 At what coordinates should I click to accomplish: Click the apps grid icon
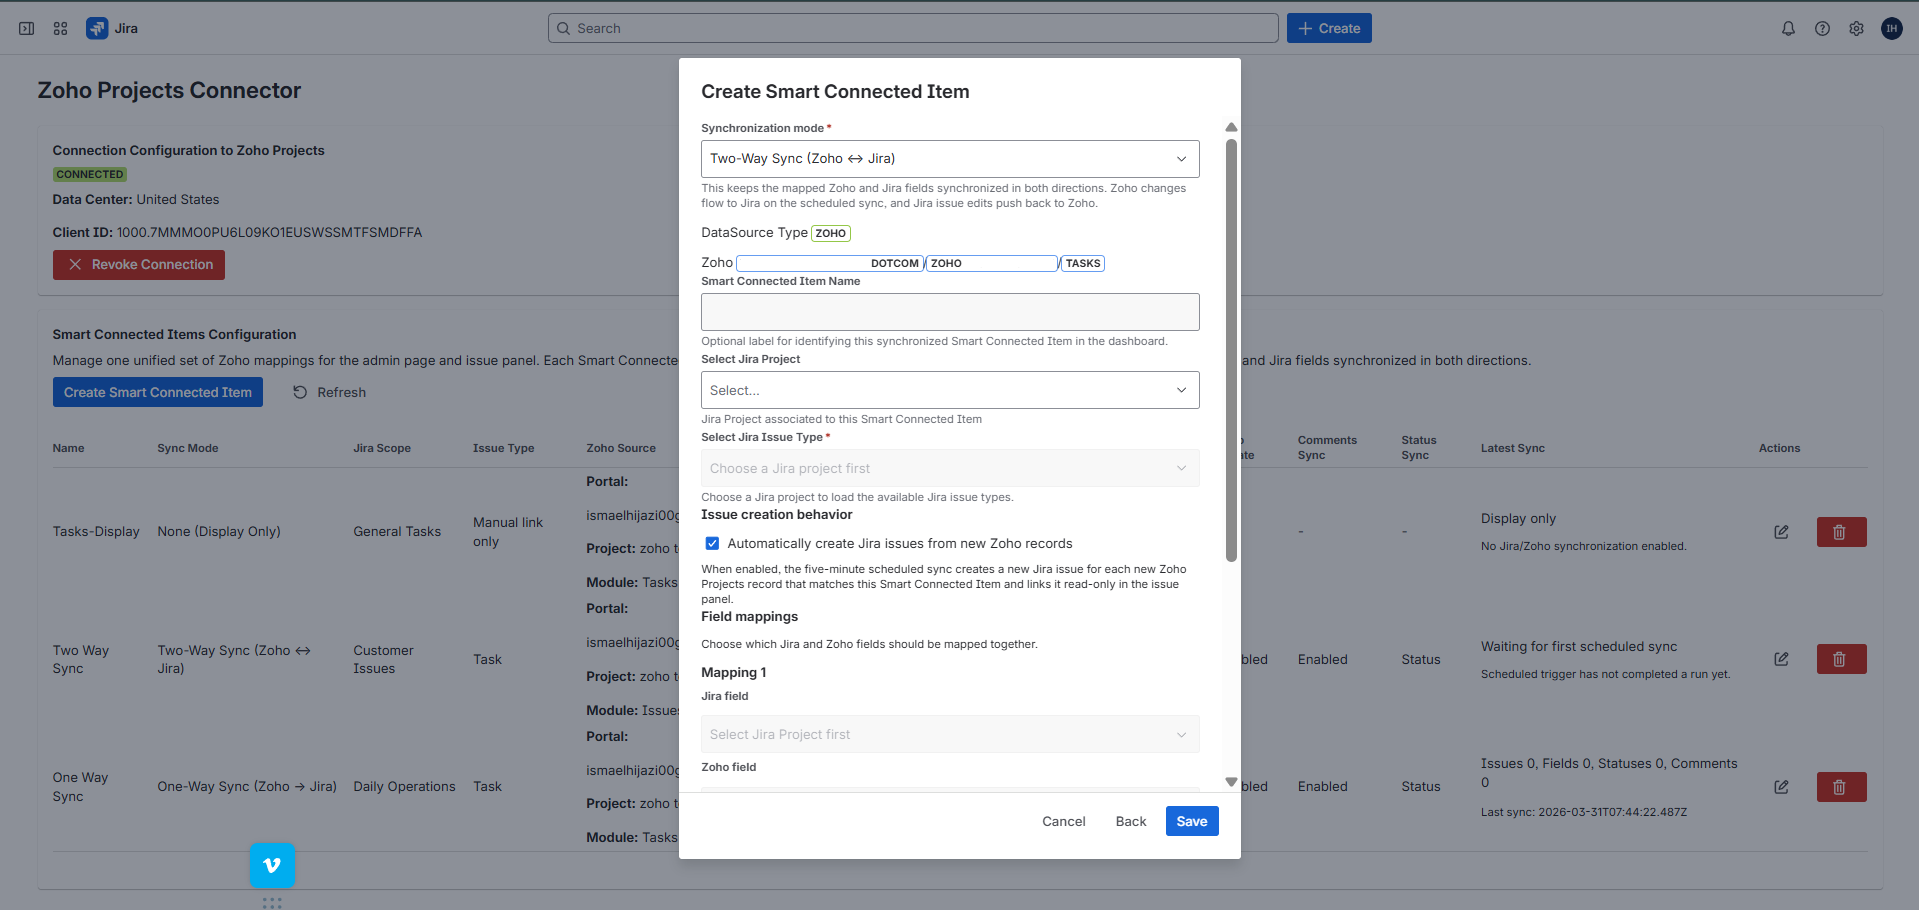(60, 28)
